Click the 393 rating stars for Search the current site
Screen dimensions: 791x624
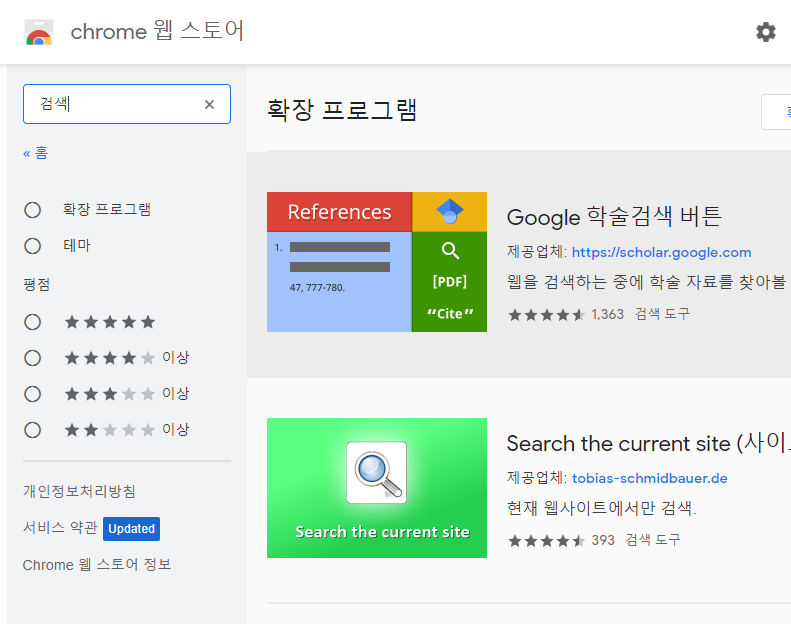point(546,541)
